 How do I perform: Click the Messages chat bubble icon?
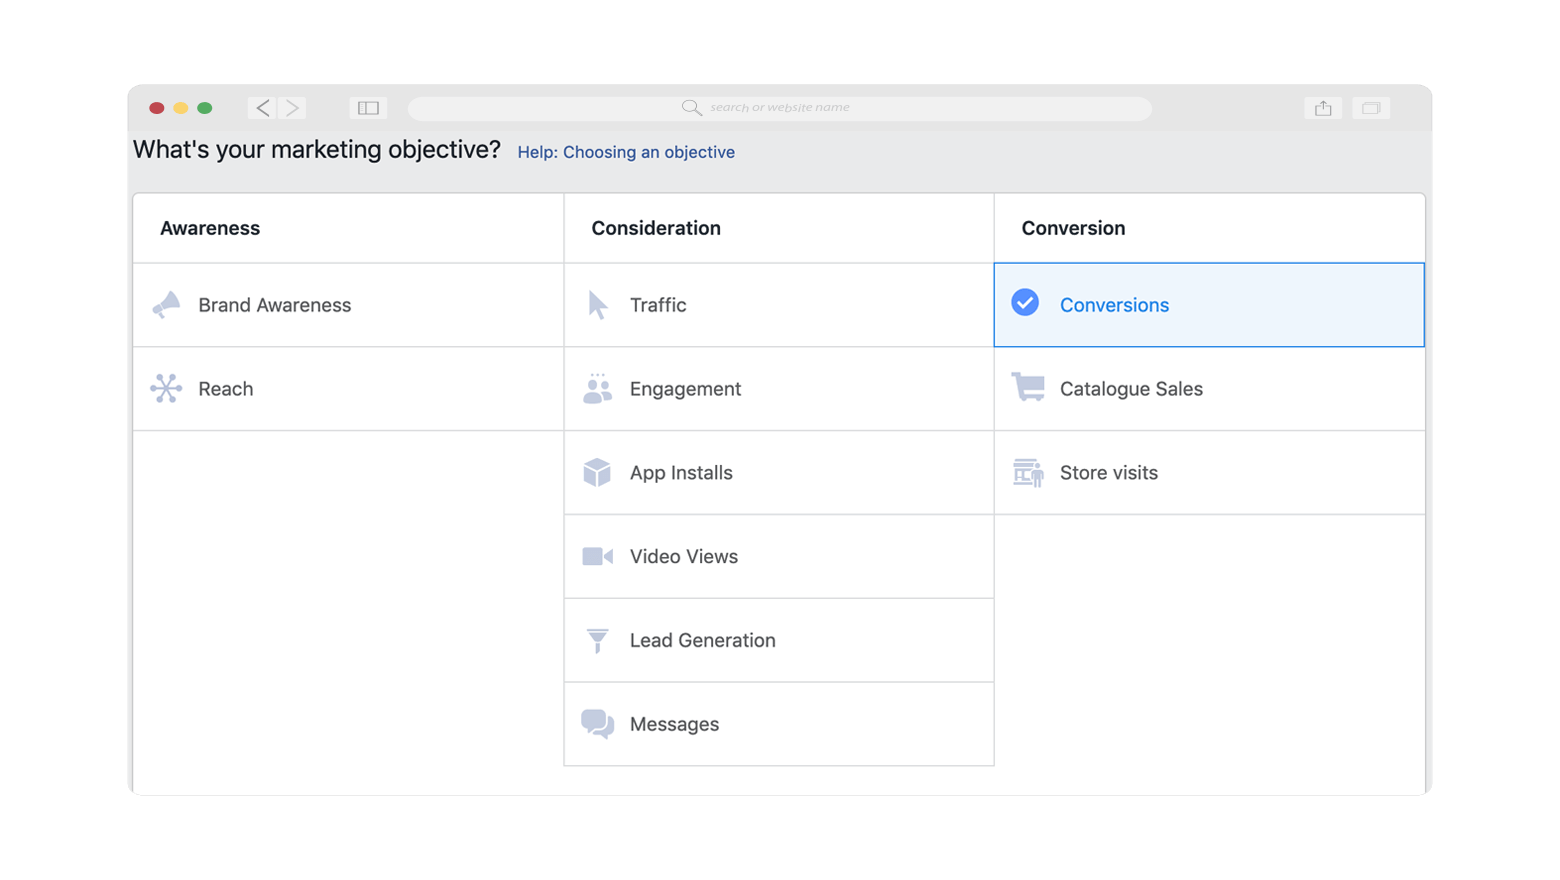coord(597,723)
